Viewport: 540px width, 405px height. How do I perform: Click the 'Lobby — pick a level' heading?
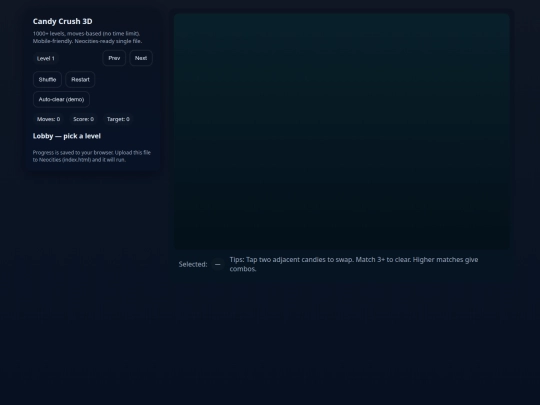point(67,136)
